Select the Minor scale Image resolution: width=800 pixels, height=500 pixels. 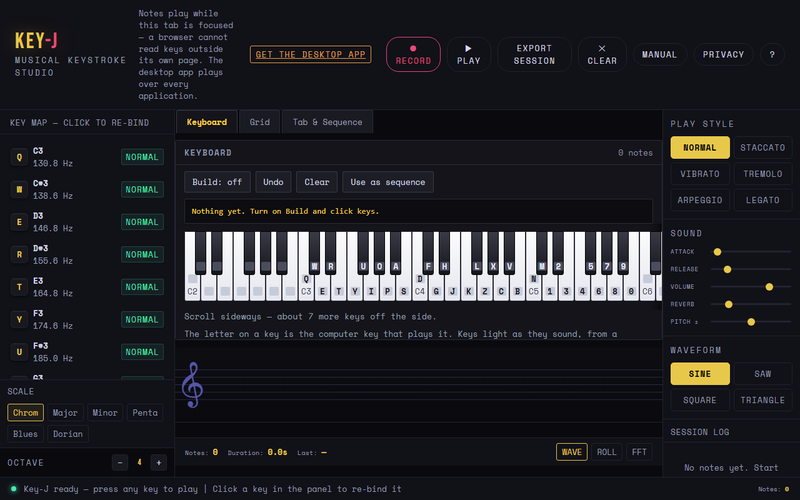(x=105, y=413)
